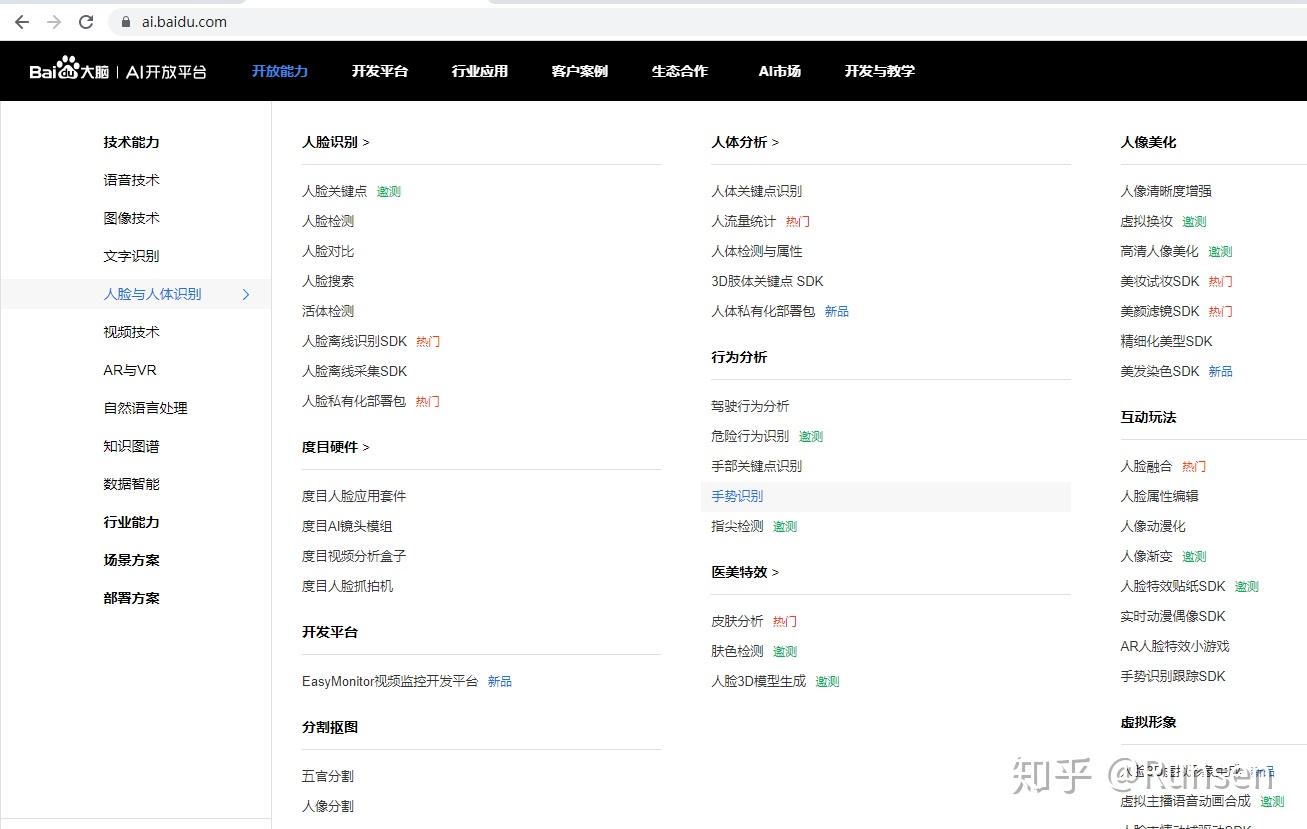1307x829 pixels.
Task: Open the 虚拟换妆 link
Action: (x=1147, y=221)
